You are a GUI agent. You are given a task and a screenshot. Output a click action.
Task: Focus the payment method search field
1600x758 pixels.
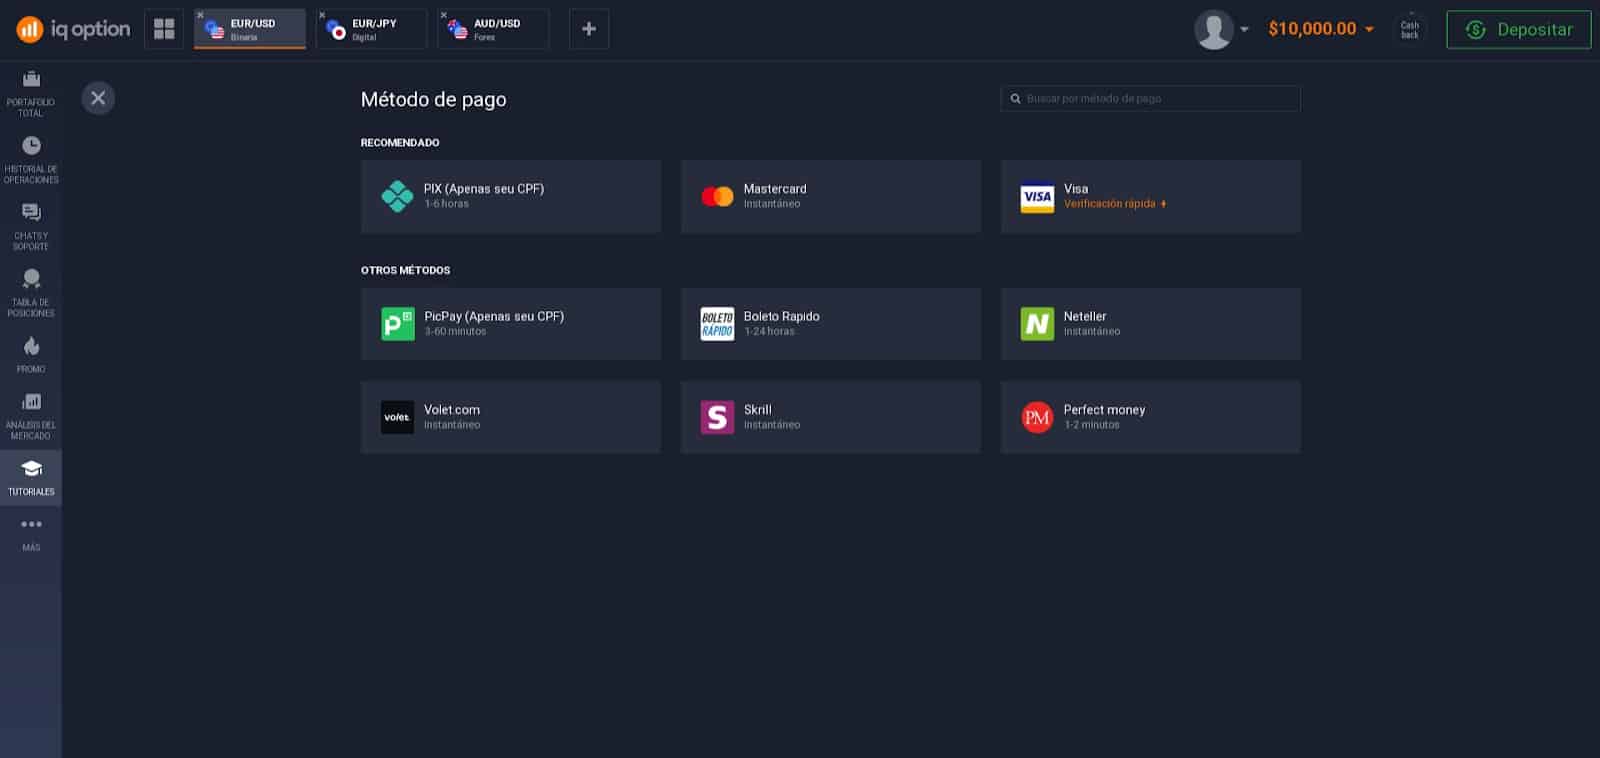(x=1151, y=99)
